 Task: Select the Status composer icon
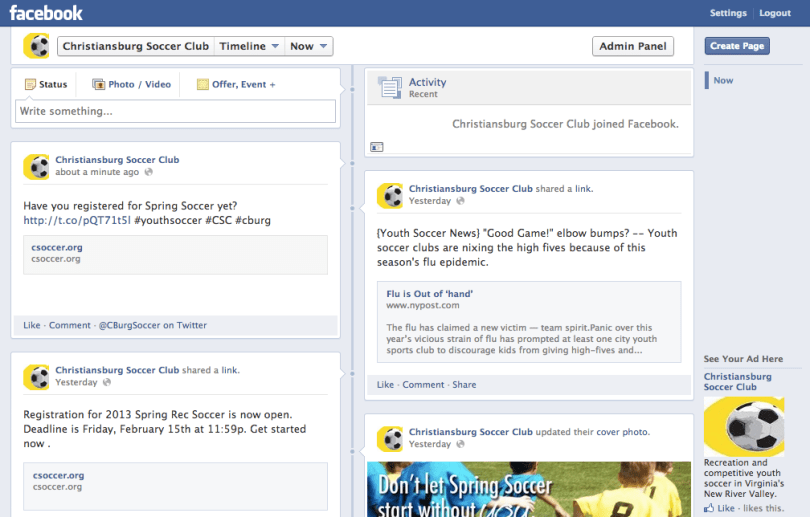30,85
